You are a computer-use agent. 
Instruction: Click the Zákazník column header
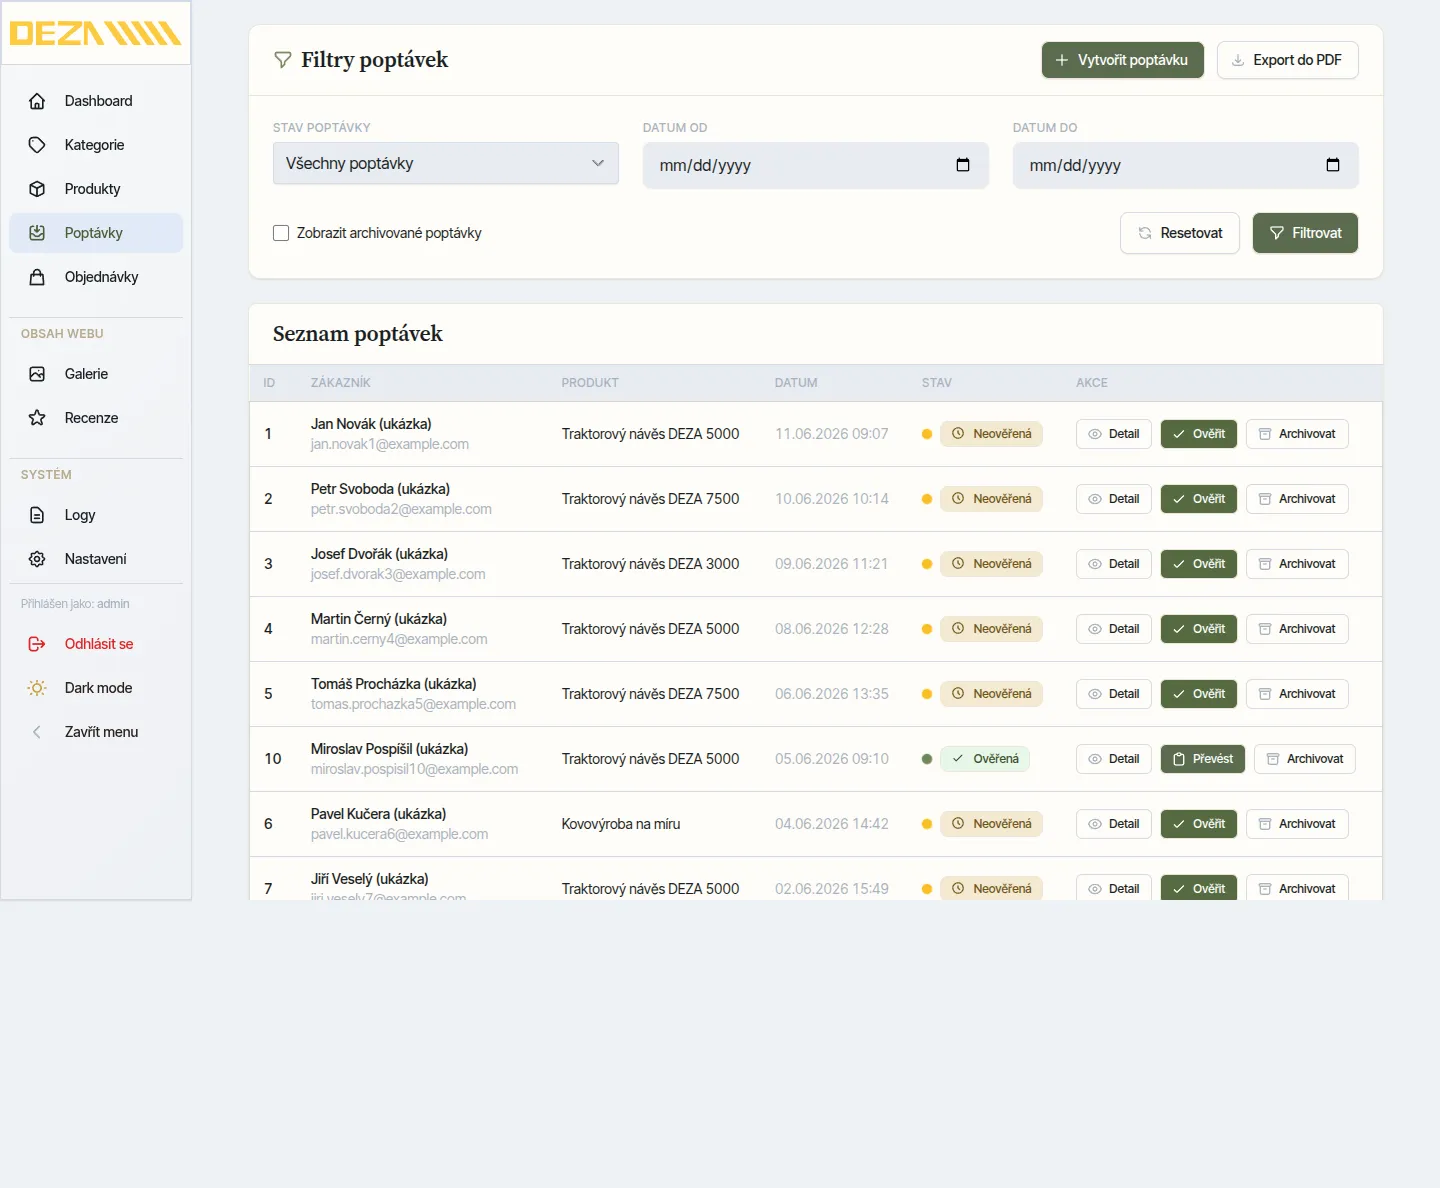(341, 383)
